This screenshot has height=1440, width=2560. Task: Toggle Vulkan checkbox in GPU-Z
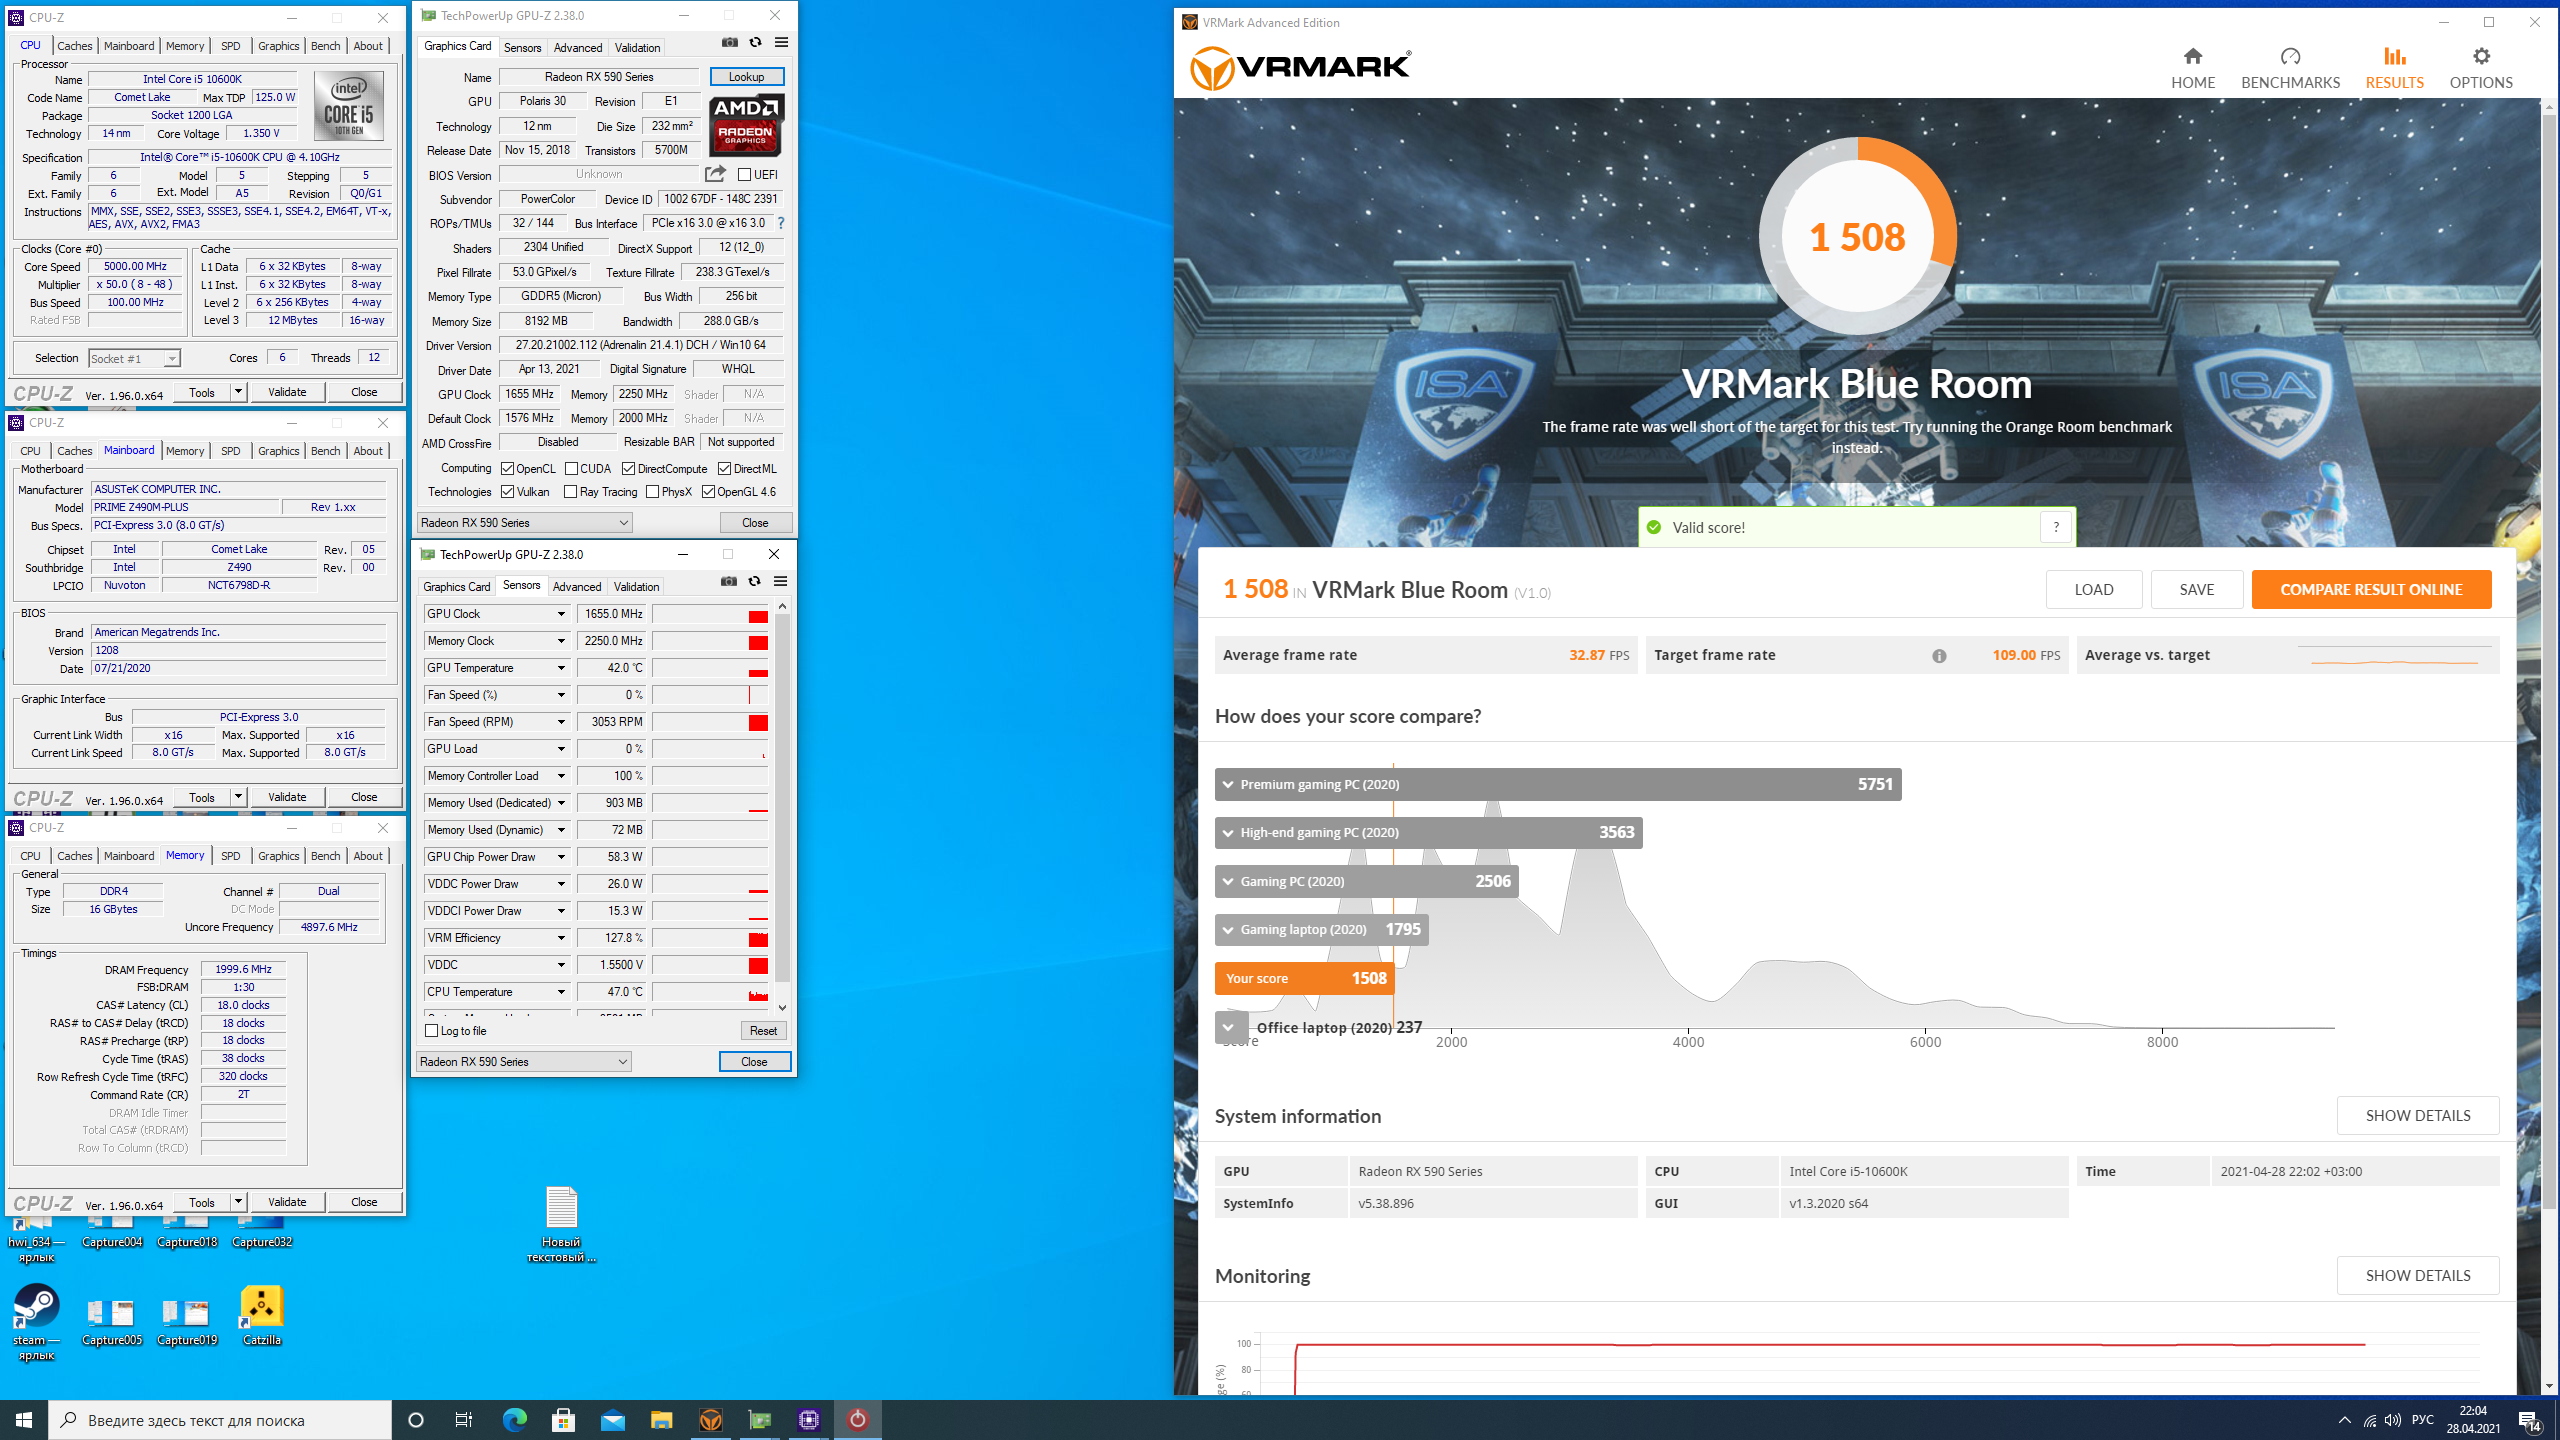click(508, 492)
